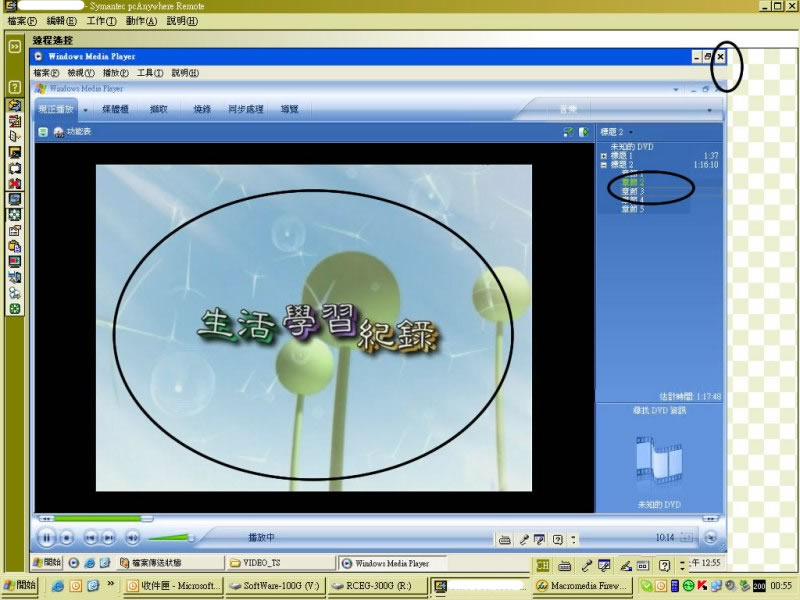Image resolution: width=800 pixels, height=600 pixels.
Task: Open the 現正播放 tab dropdown arrow
Action: [x=85, y=110]
